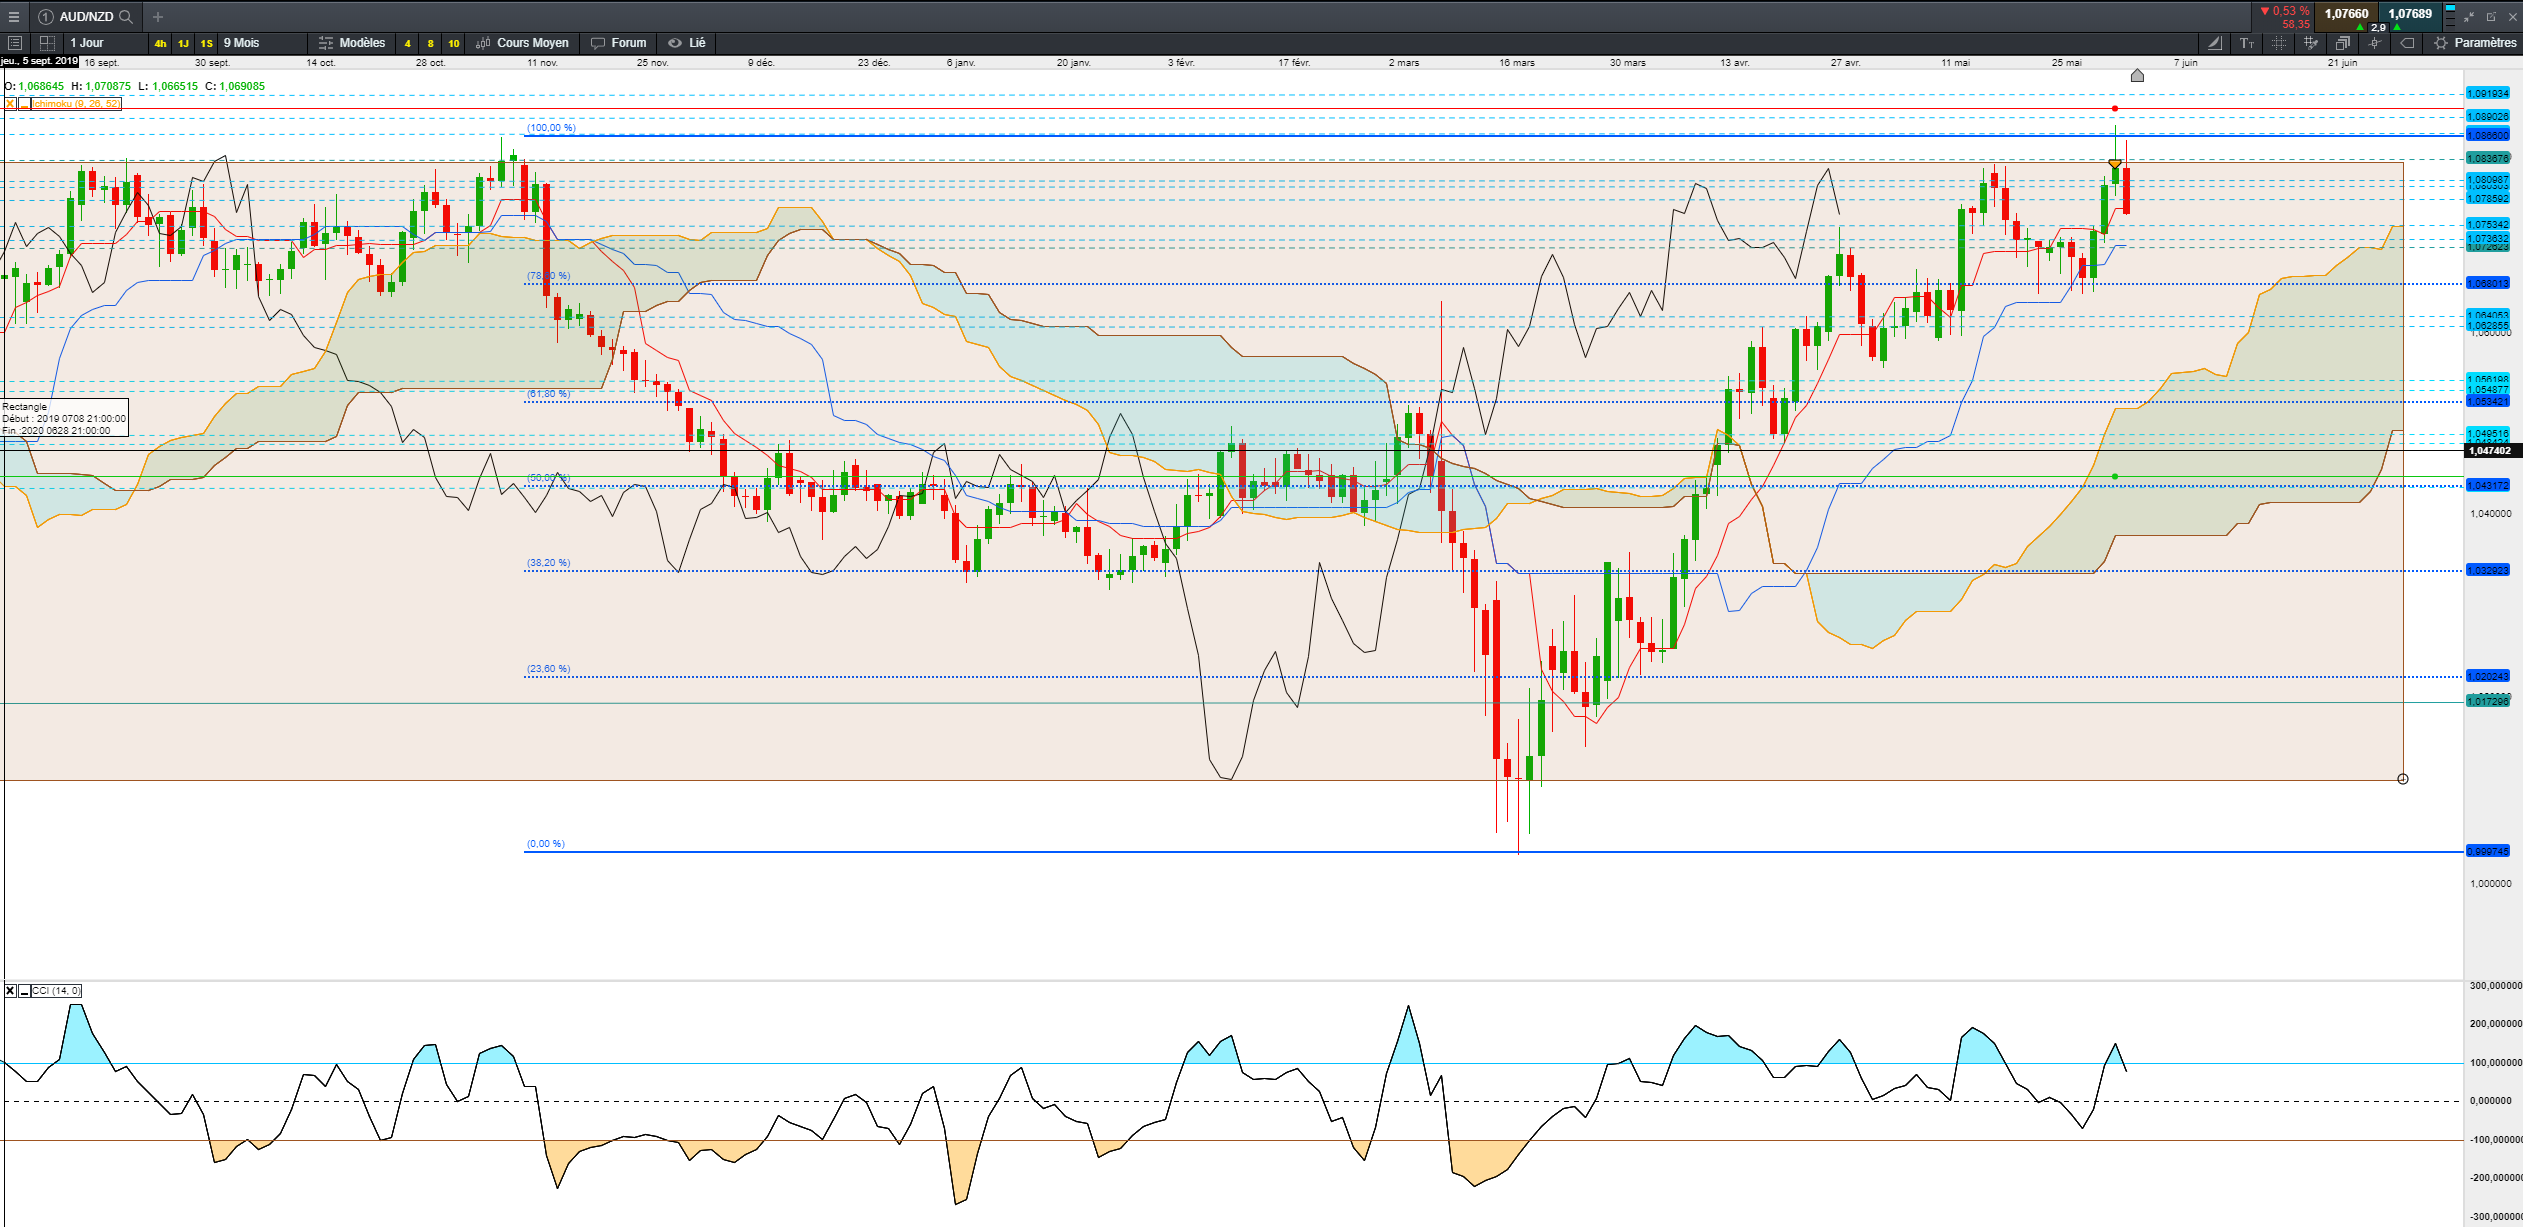
Task: Minimize the Ichimoku indicator label
Action: pos(24,104)
